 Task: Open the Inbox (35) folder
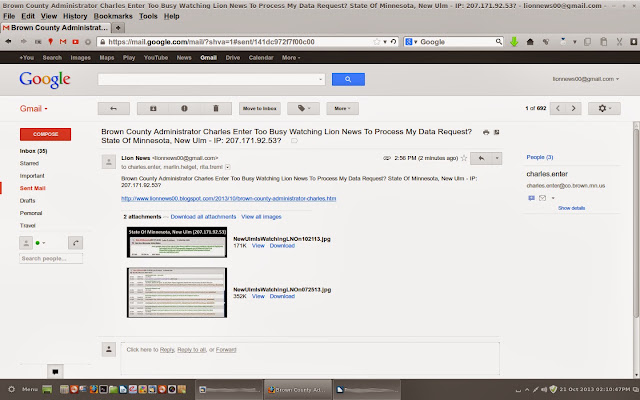point(33,151)
